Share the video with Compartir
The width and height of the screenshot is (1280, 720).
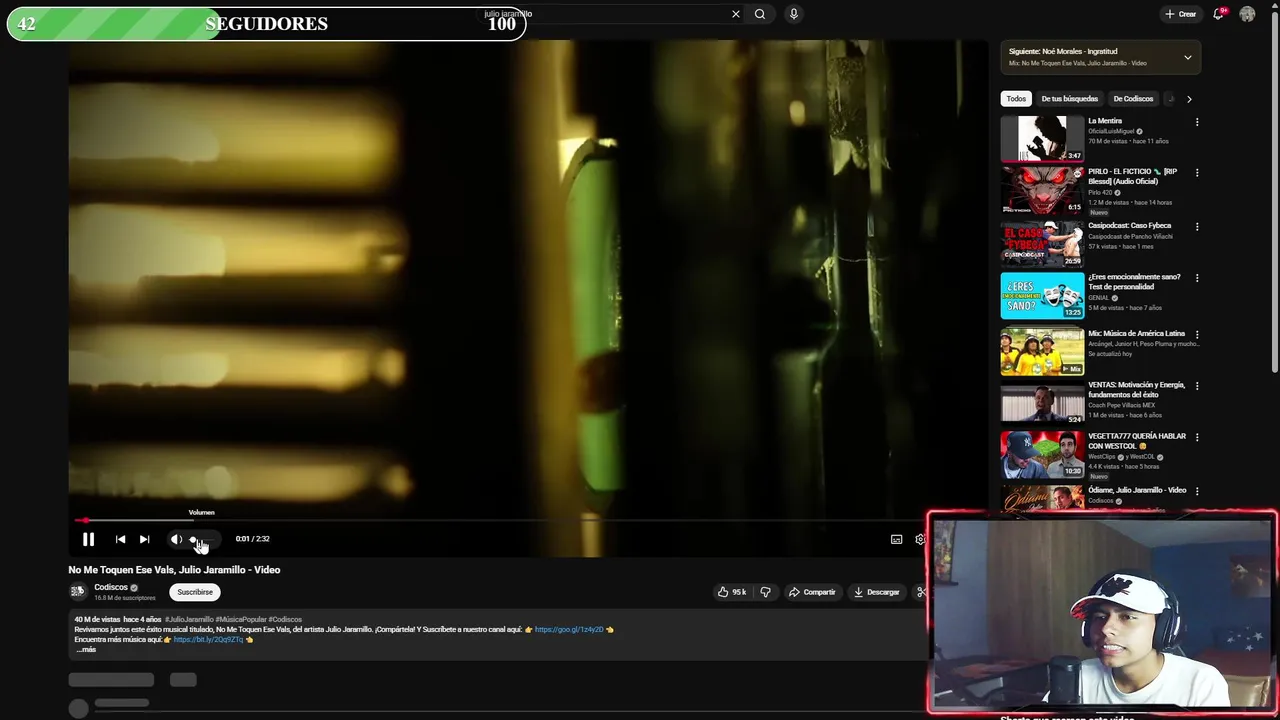(x=812, y=592)
